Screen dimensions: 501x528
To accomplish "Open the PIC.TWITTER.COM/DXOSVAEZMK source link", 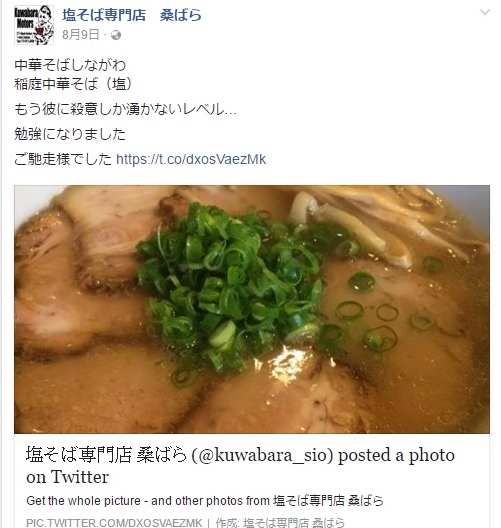I will pyautogui.click(x=114, y=523).
